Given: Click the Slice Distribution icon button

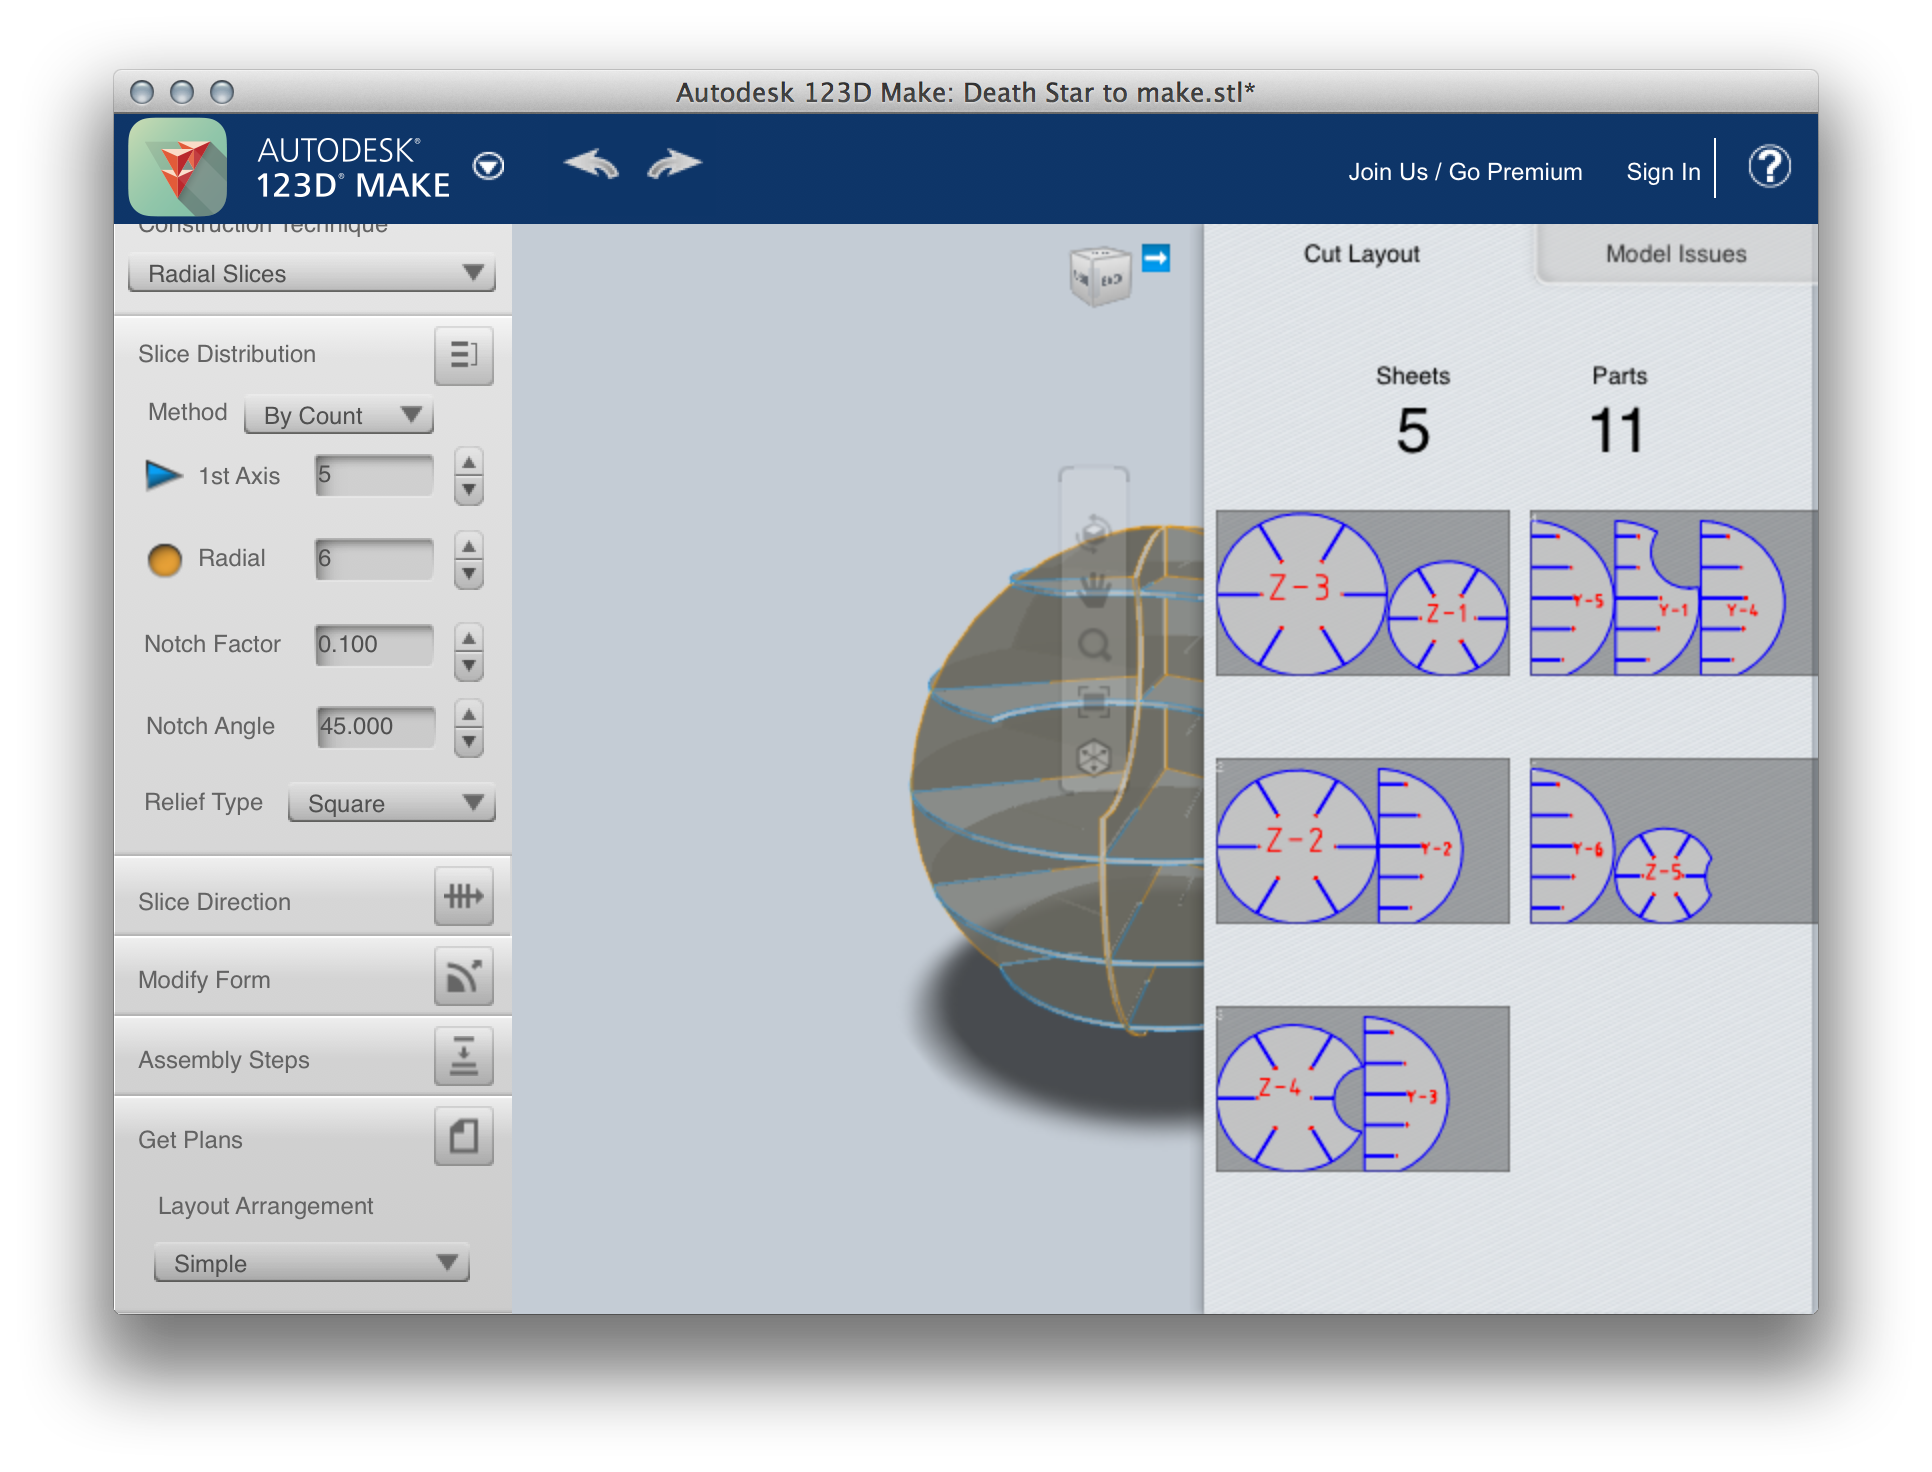Looking at the screenshot, I should click(463, 355).
